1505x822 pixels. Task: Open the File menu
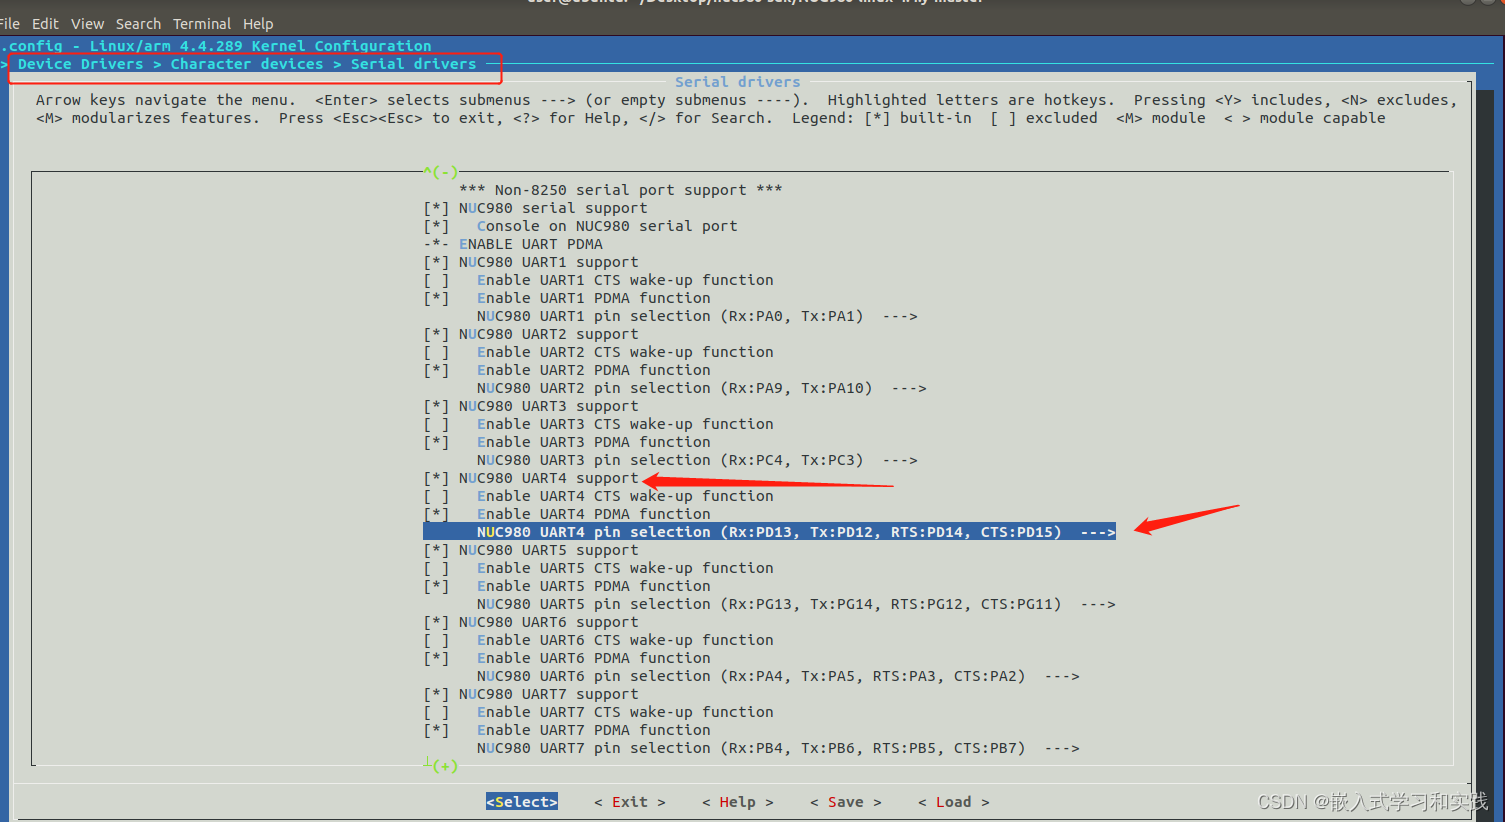pyautogui.click(x=9, y=24)
